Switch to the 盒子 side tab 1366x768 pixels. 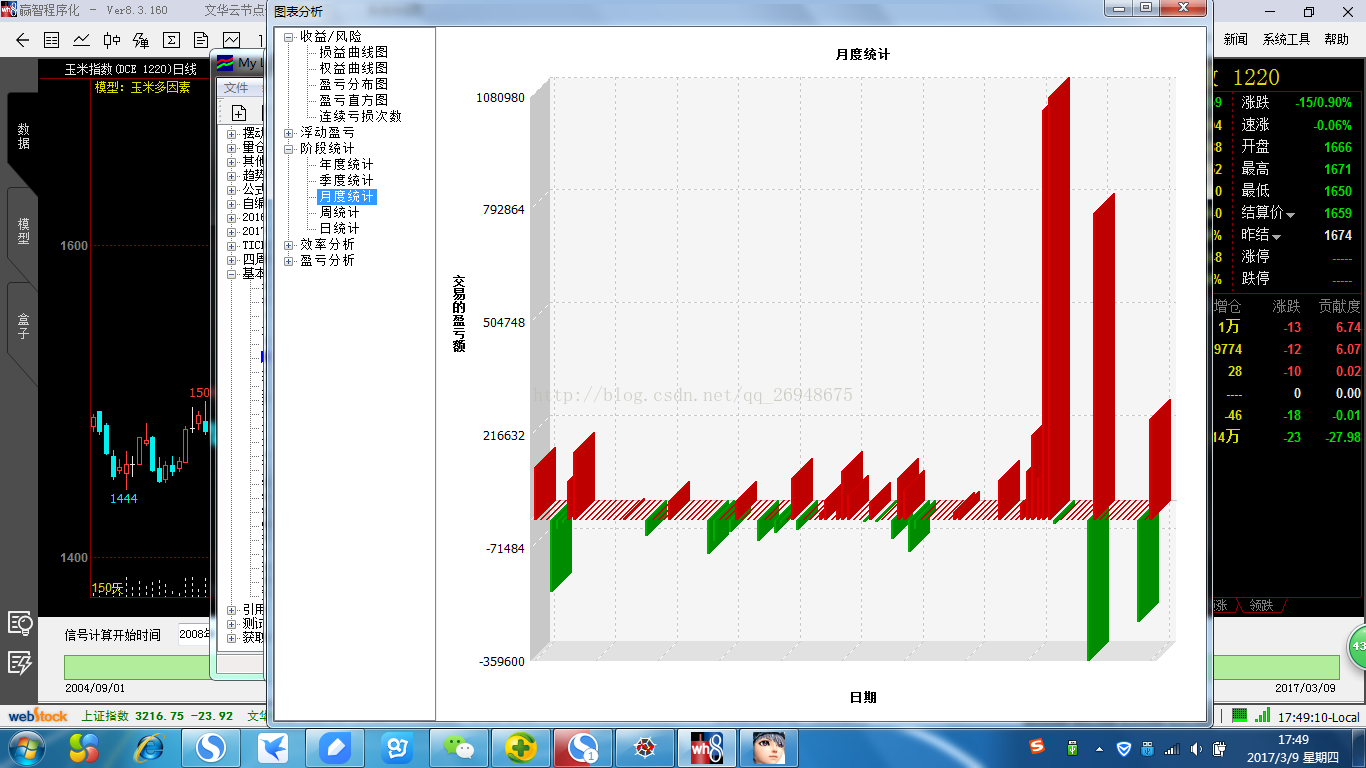point(23,327)
